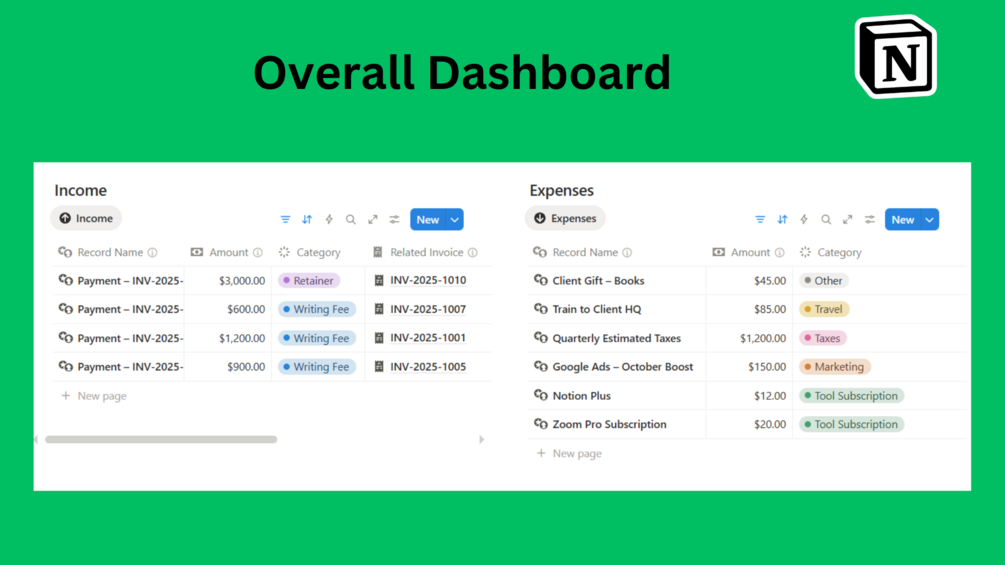Open Expenses automations lightning icon
This screenshot has height=565, width=1005.
[804, 220]
